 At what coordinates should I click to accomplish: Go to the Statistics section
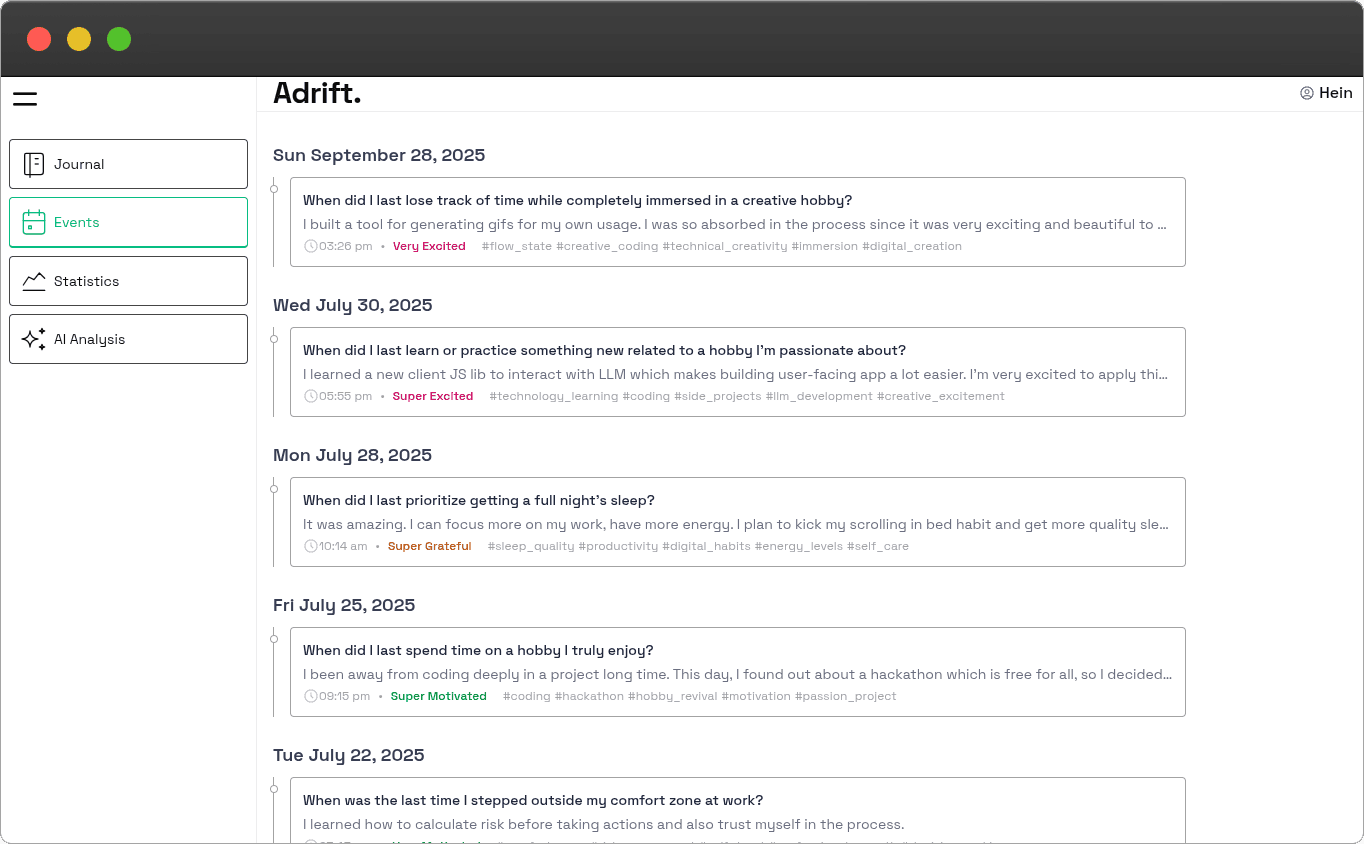pyautogui.click(x=128, y=281)
